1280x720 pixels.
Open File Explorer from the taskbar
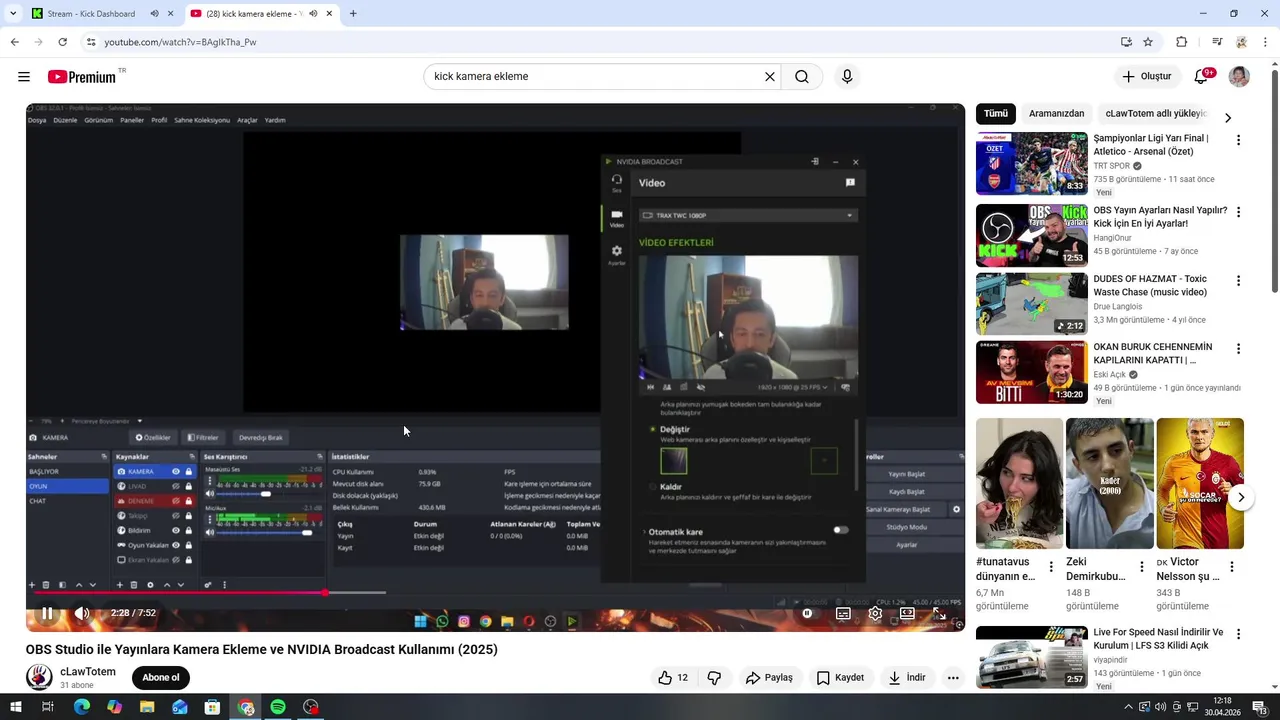point(147,707)
